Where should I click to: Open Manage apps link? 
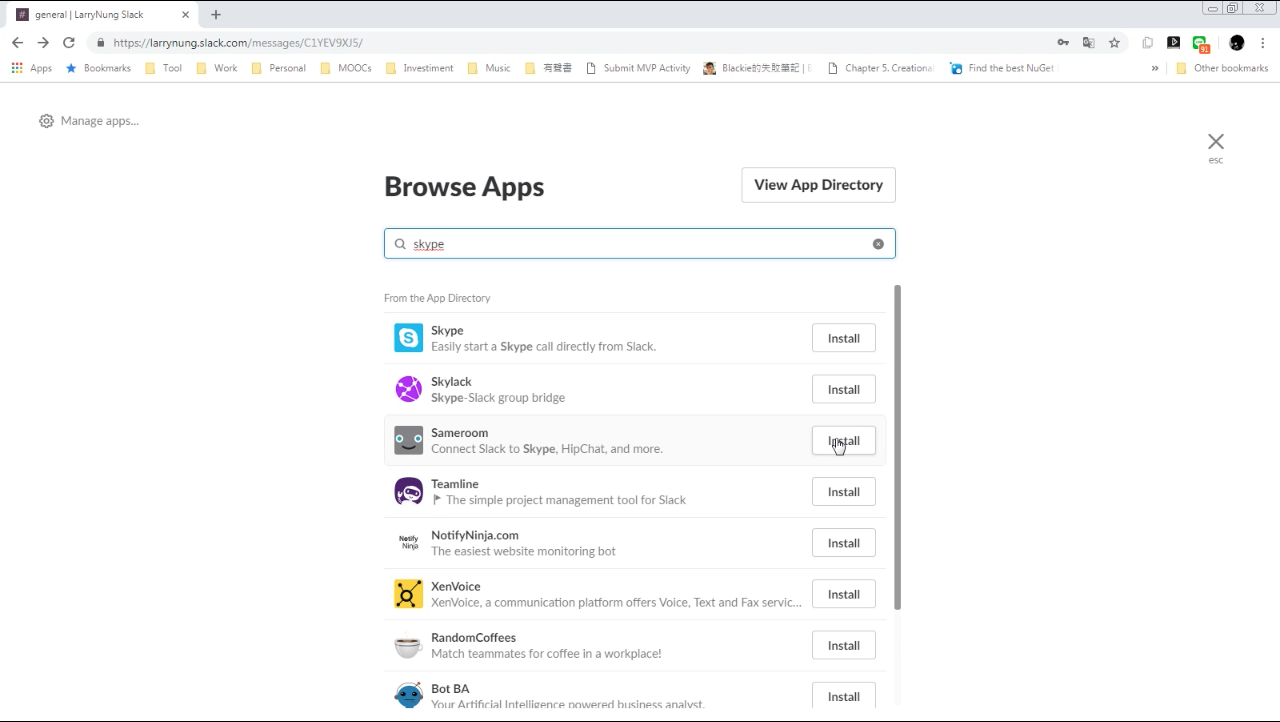point(100,121)
